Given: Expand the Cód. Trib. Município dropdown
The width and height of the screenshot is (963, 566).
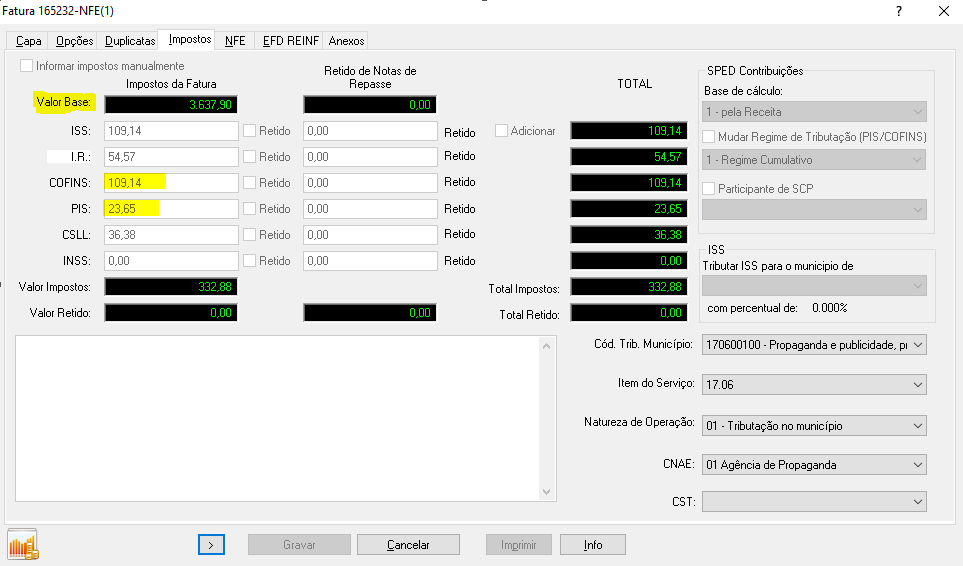Looking at the screenshot, I should tap(814, 345).
